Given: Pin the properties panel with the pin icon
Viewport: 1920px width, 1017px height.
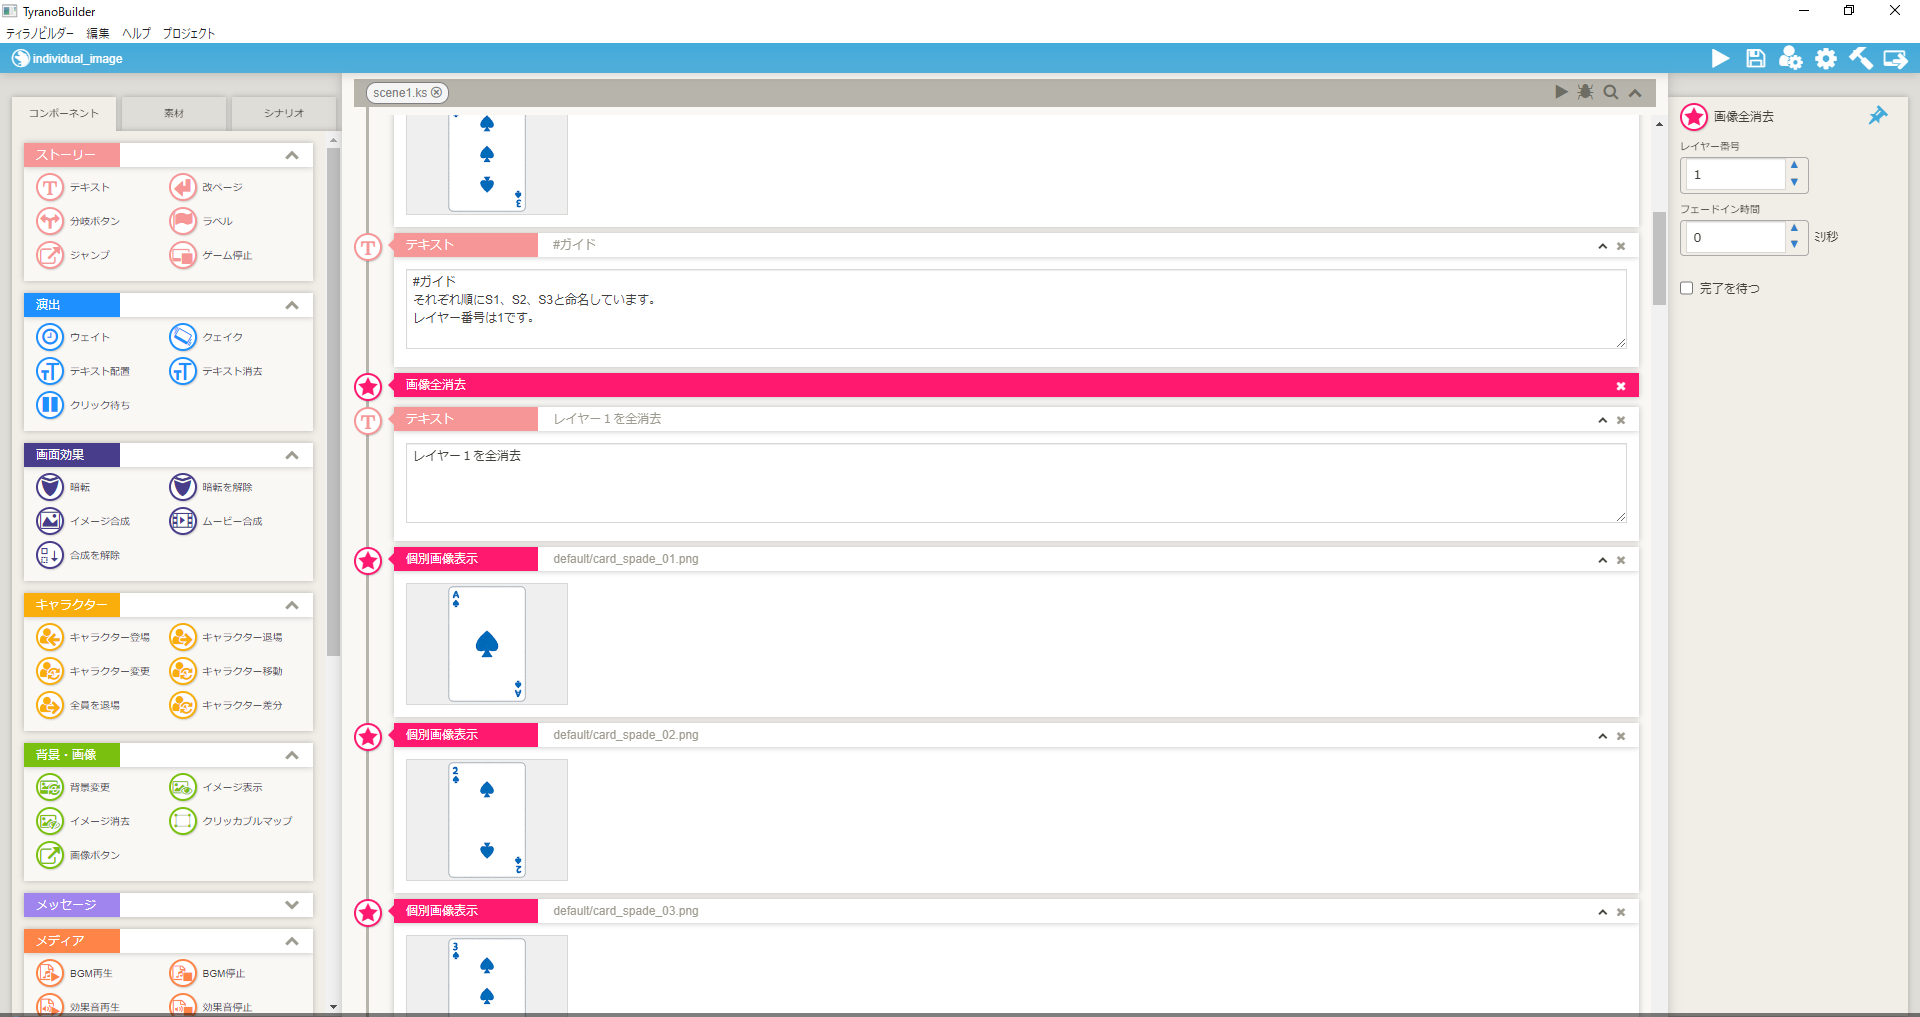Looking at the screenshot, I should (1878, 116).
